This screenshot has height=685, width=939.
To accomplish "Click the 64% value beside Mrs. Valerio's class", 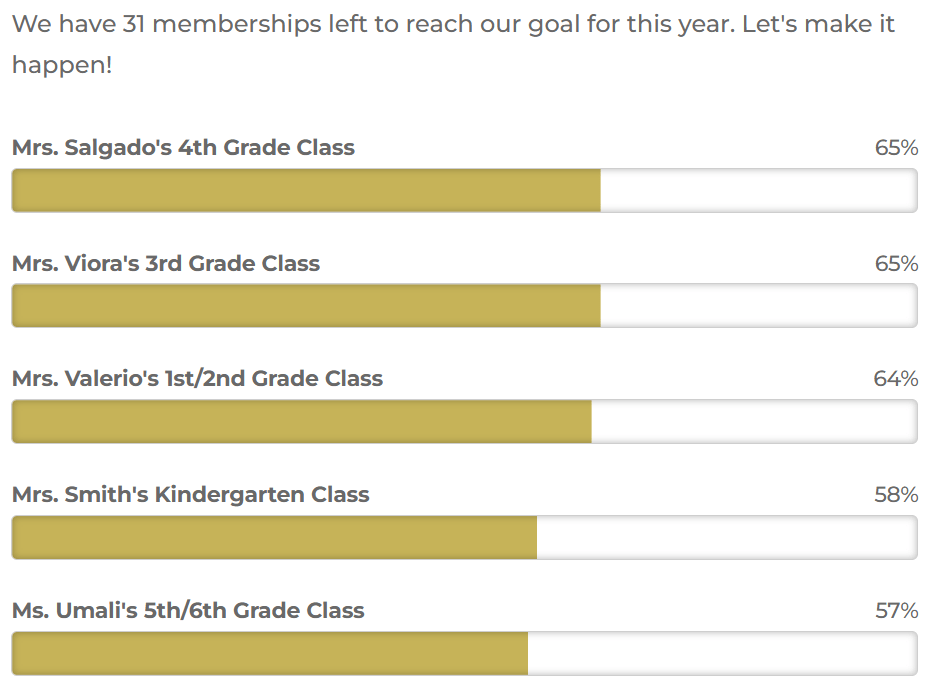I will click(x=896, y=379).
